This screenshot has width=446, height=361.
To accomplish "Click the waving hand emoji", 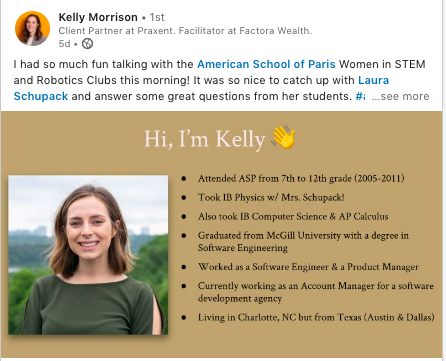I will 284,137.
